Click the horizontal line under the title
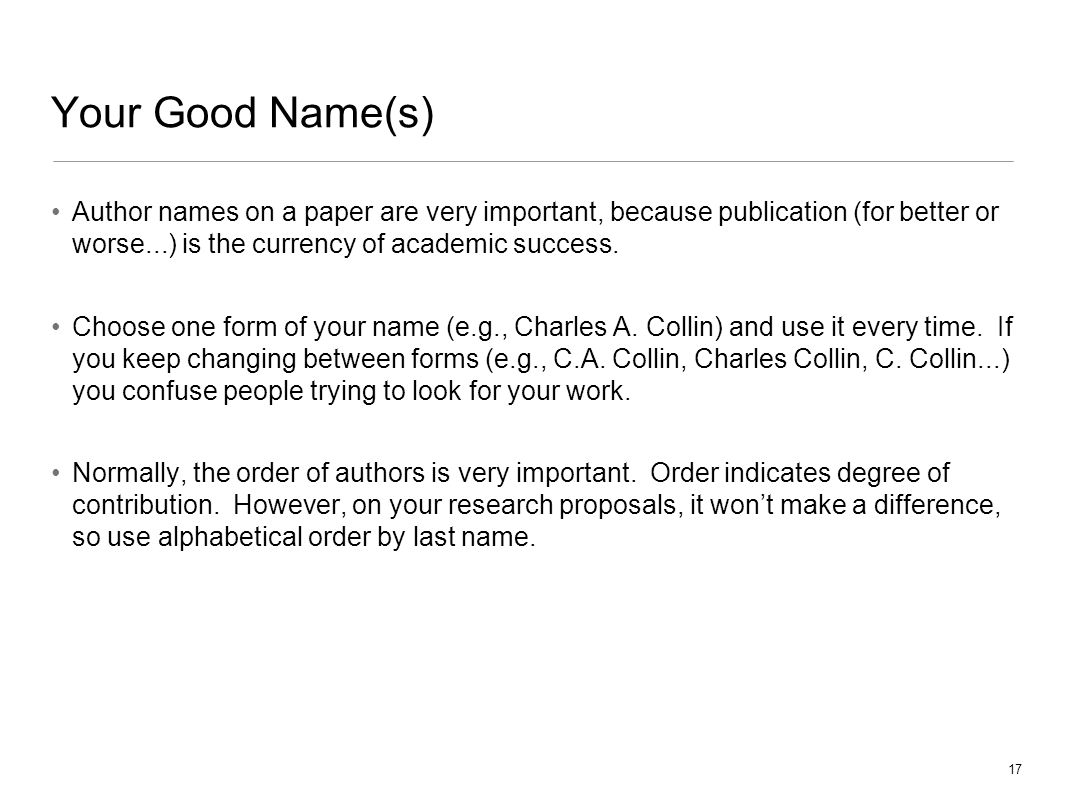The width and height of the screenshot is (1066, 800). click(x=533, y=162)
